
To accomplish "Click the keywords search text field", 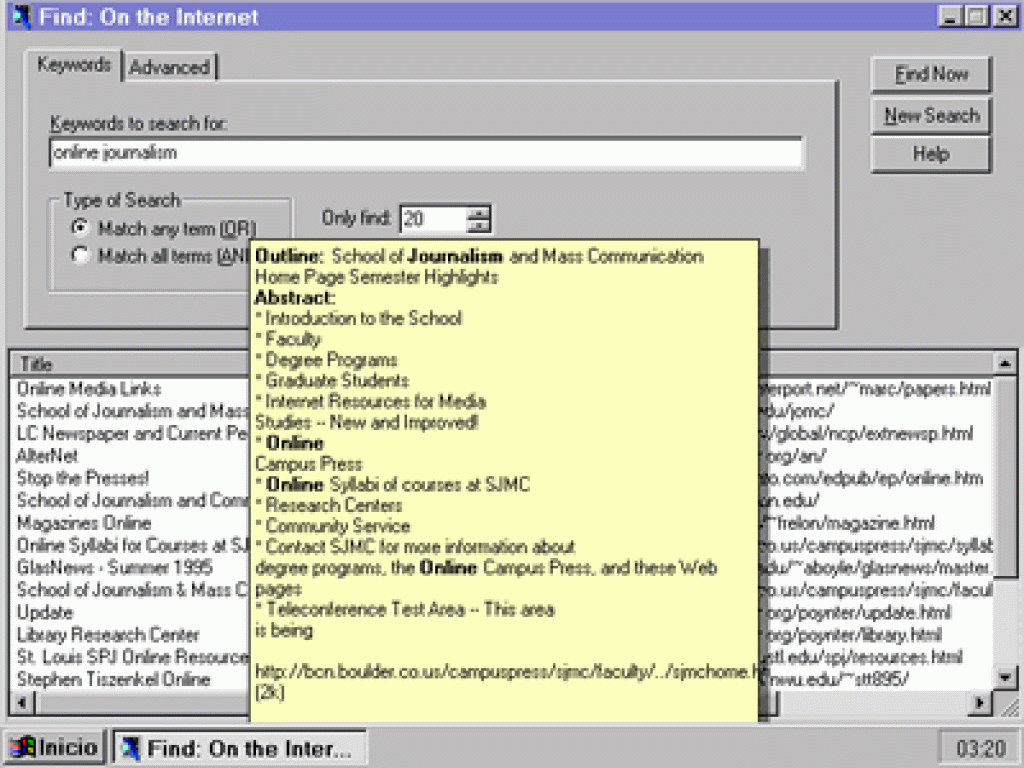I will (x=425, y=153).
